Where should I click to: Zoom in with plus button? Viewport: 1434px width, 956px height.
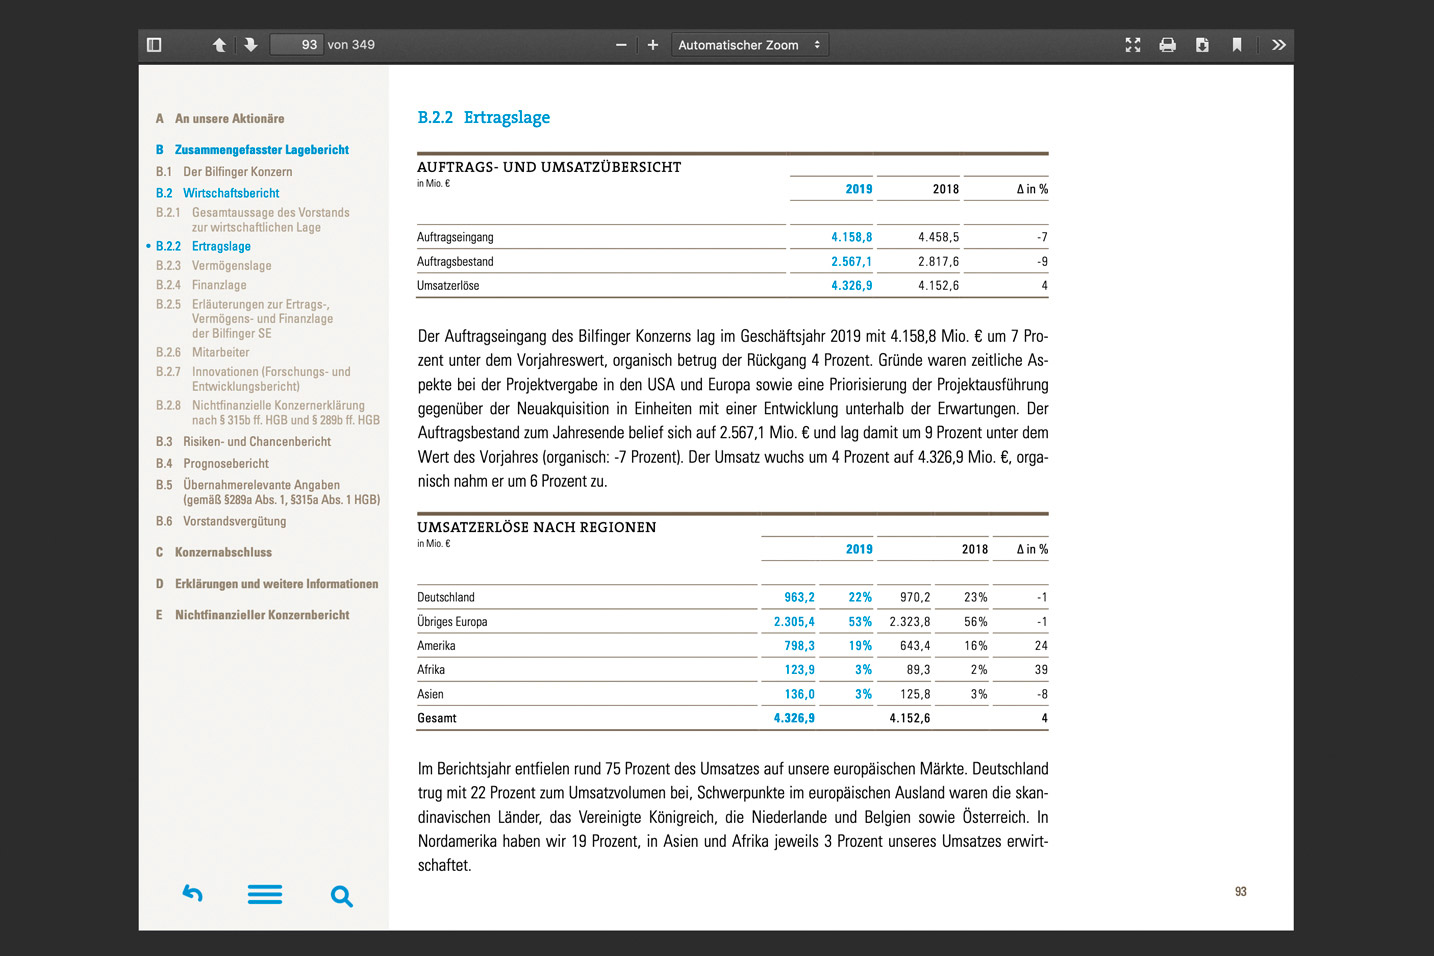click(653, 45)
